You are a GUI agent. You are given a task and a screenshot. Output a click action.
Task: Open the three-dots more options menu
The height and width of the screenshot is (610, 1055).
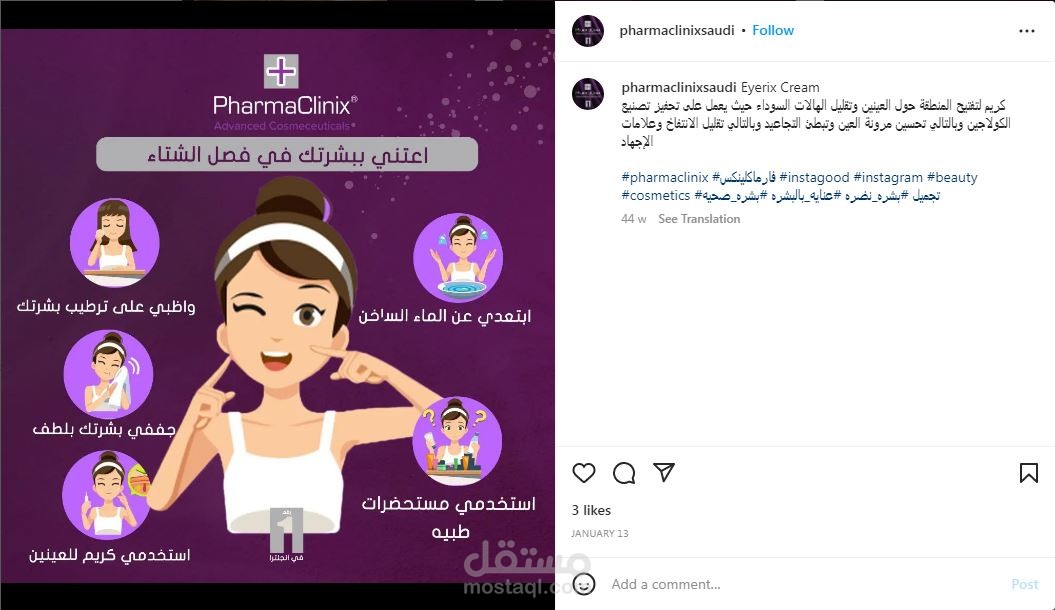point(1027,31)
